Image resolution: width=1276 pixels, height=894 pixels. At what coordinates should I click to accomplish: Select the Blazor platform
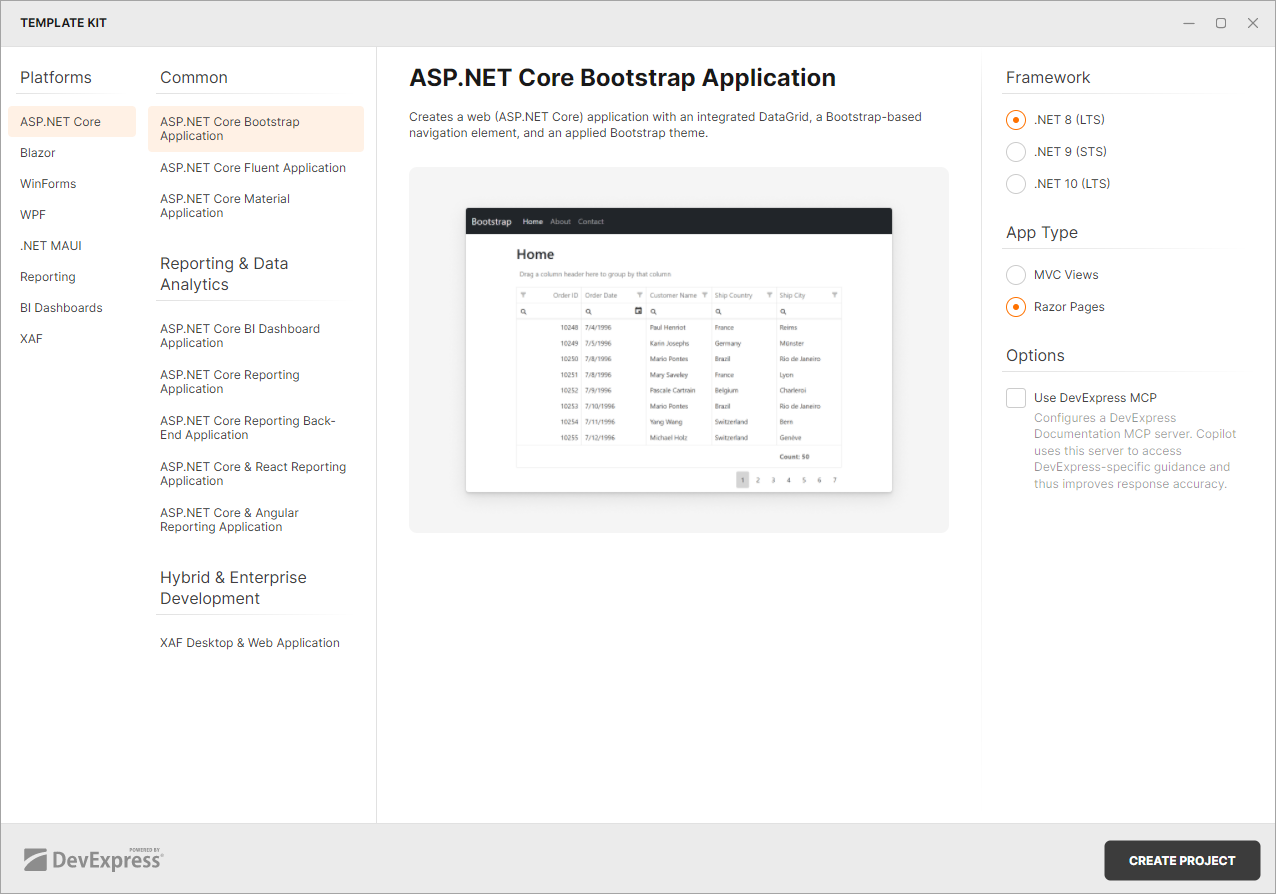(x=37, y=152)
